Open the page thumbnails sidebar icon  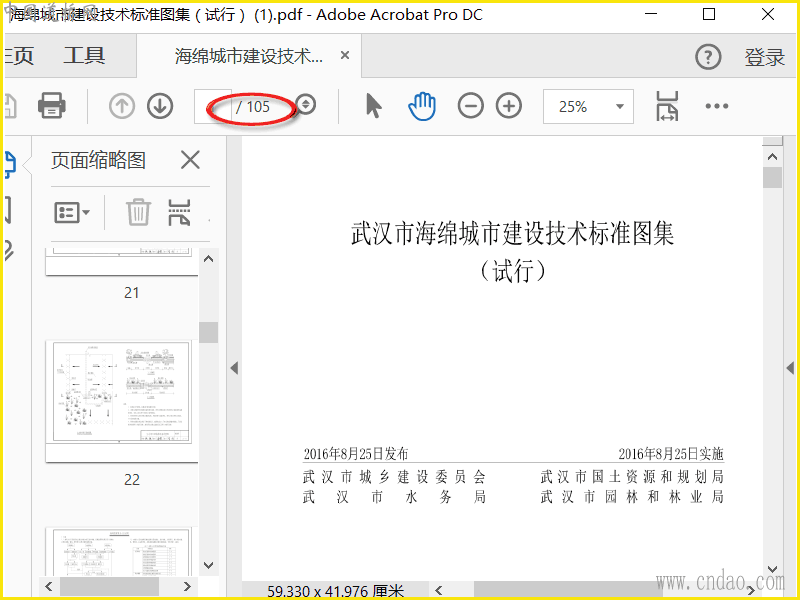tap(10, 164)
